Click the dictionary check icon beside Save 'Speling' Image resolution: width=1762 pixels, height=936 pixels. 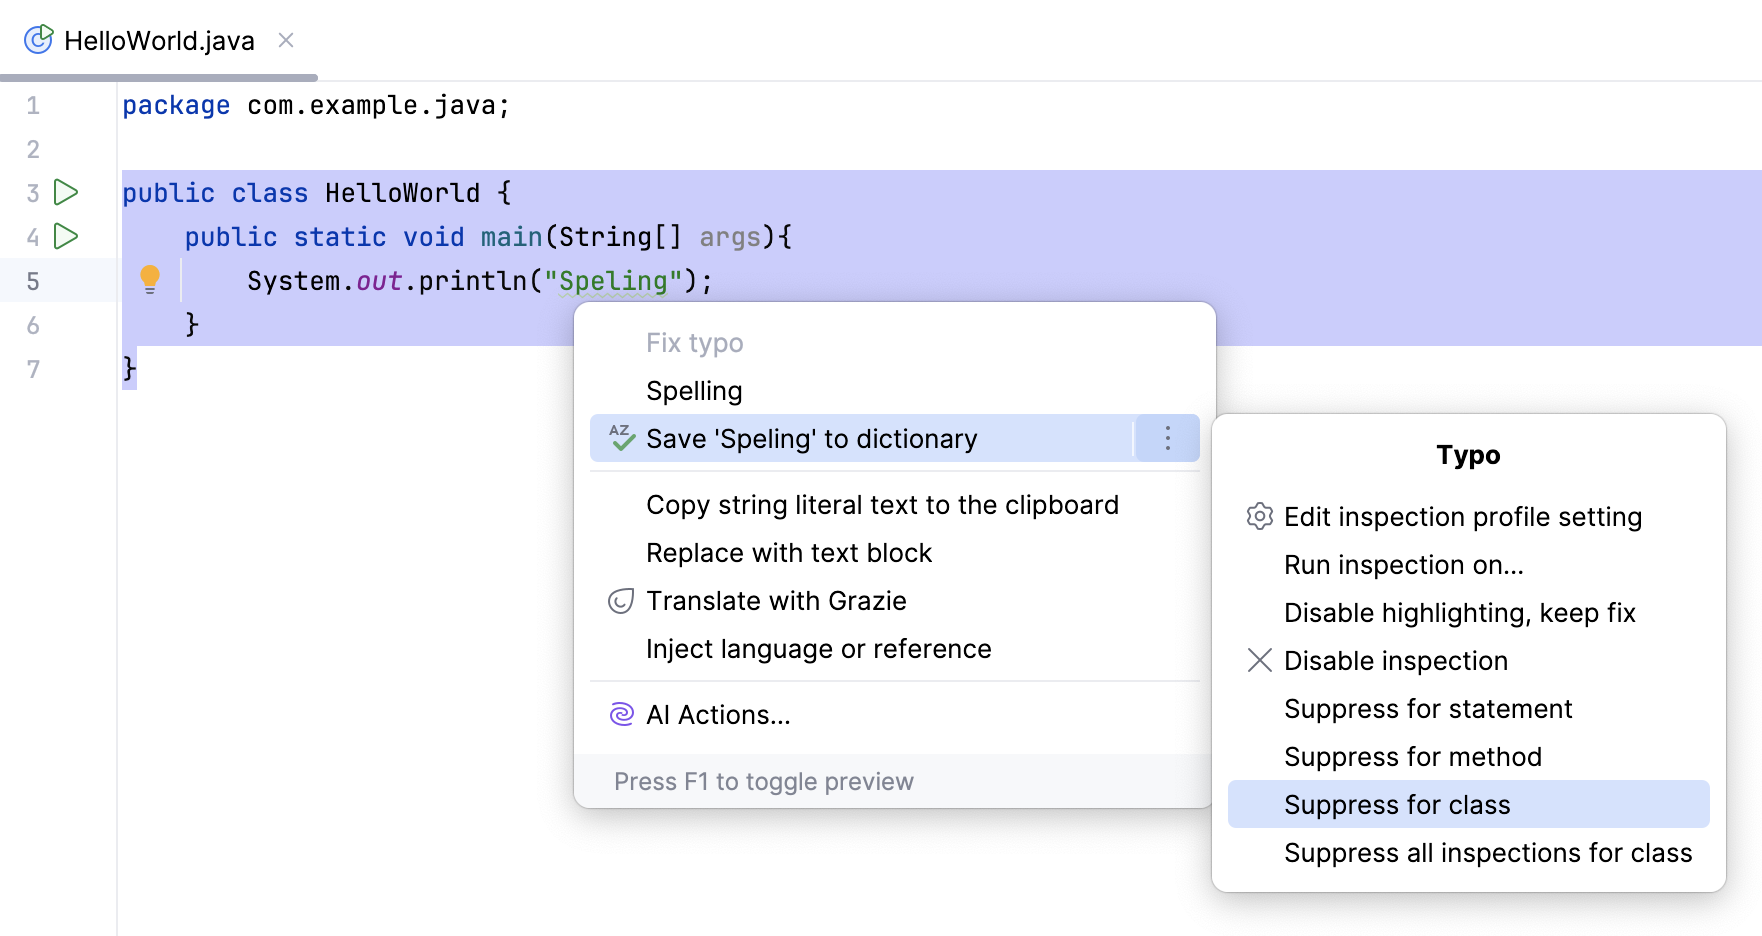point(620,438)
